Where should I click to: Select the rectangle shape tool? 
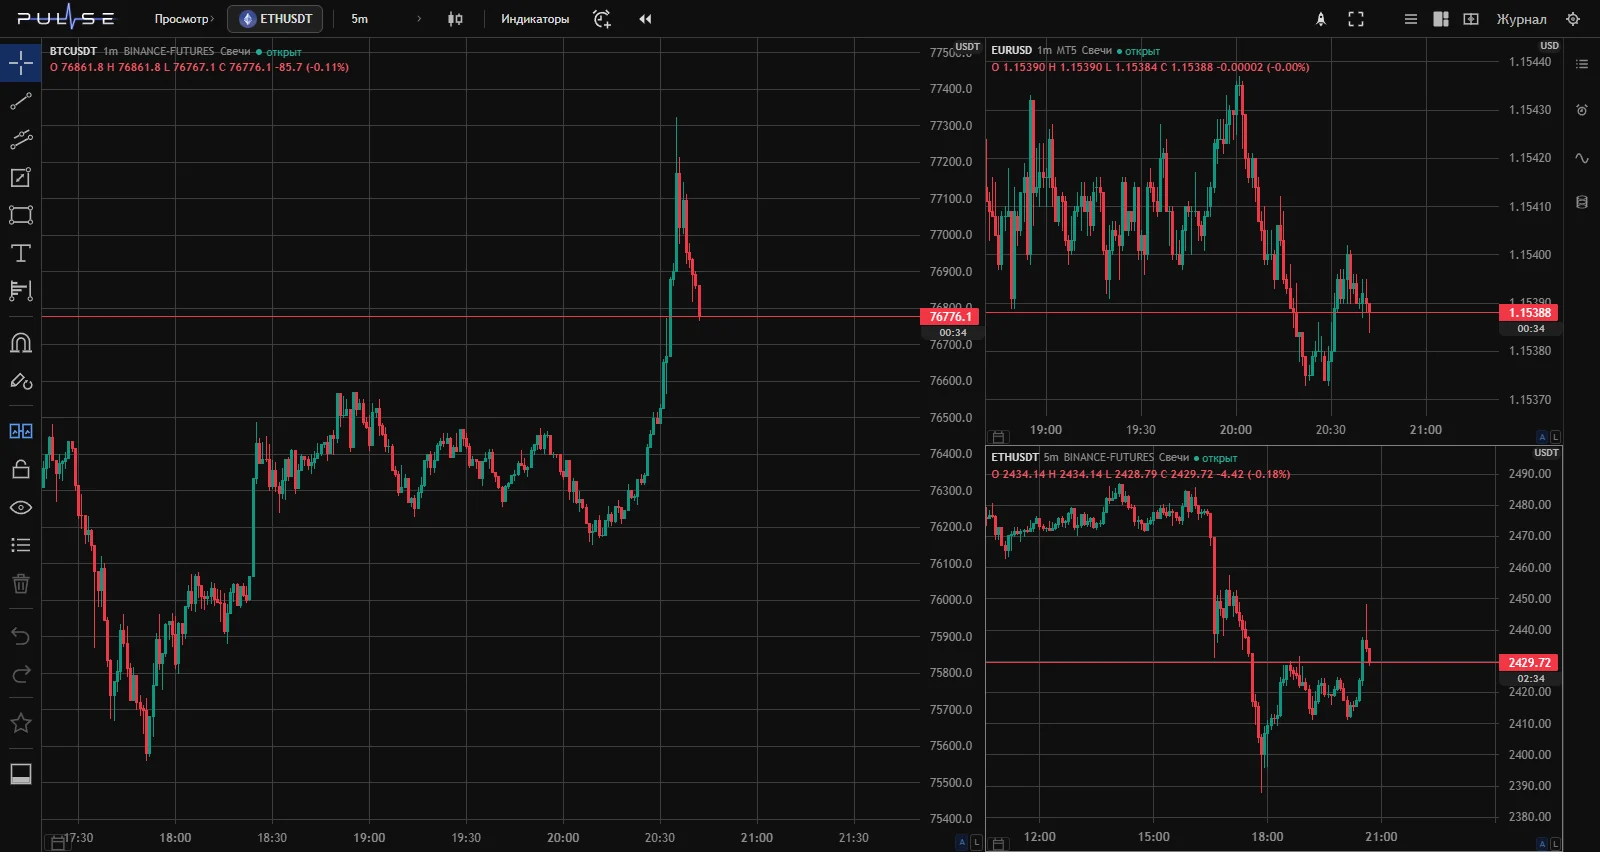pyautogui.click(x=20, y=215)
